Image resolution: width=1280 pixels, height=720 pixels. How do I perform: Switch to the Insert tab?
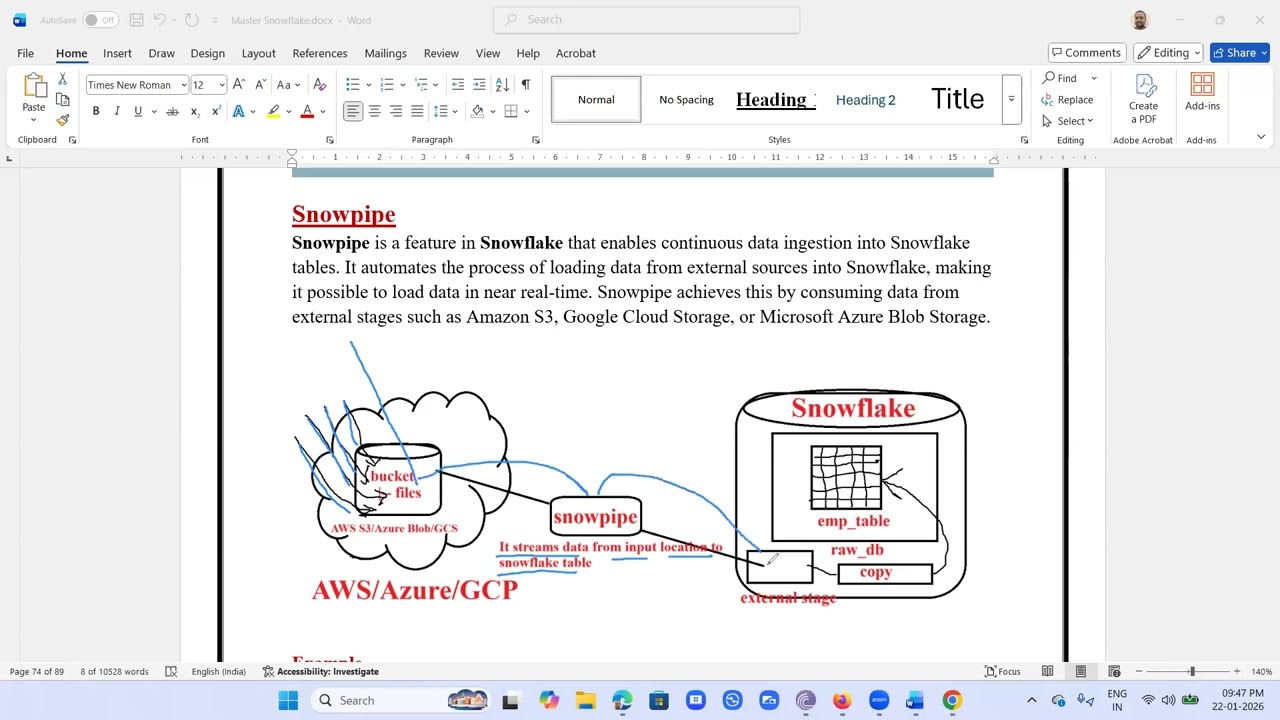117,53
